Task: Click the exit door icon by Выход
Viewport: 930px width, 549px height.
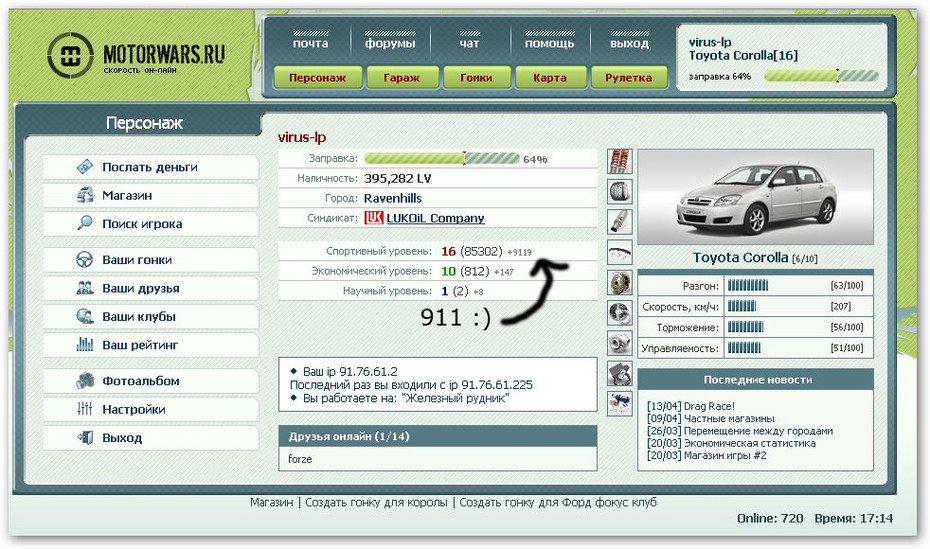Action: (x=85, y=438)
